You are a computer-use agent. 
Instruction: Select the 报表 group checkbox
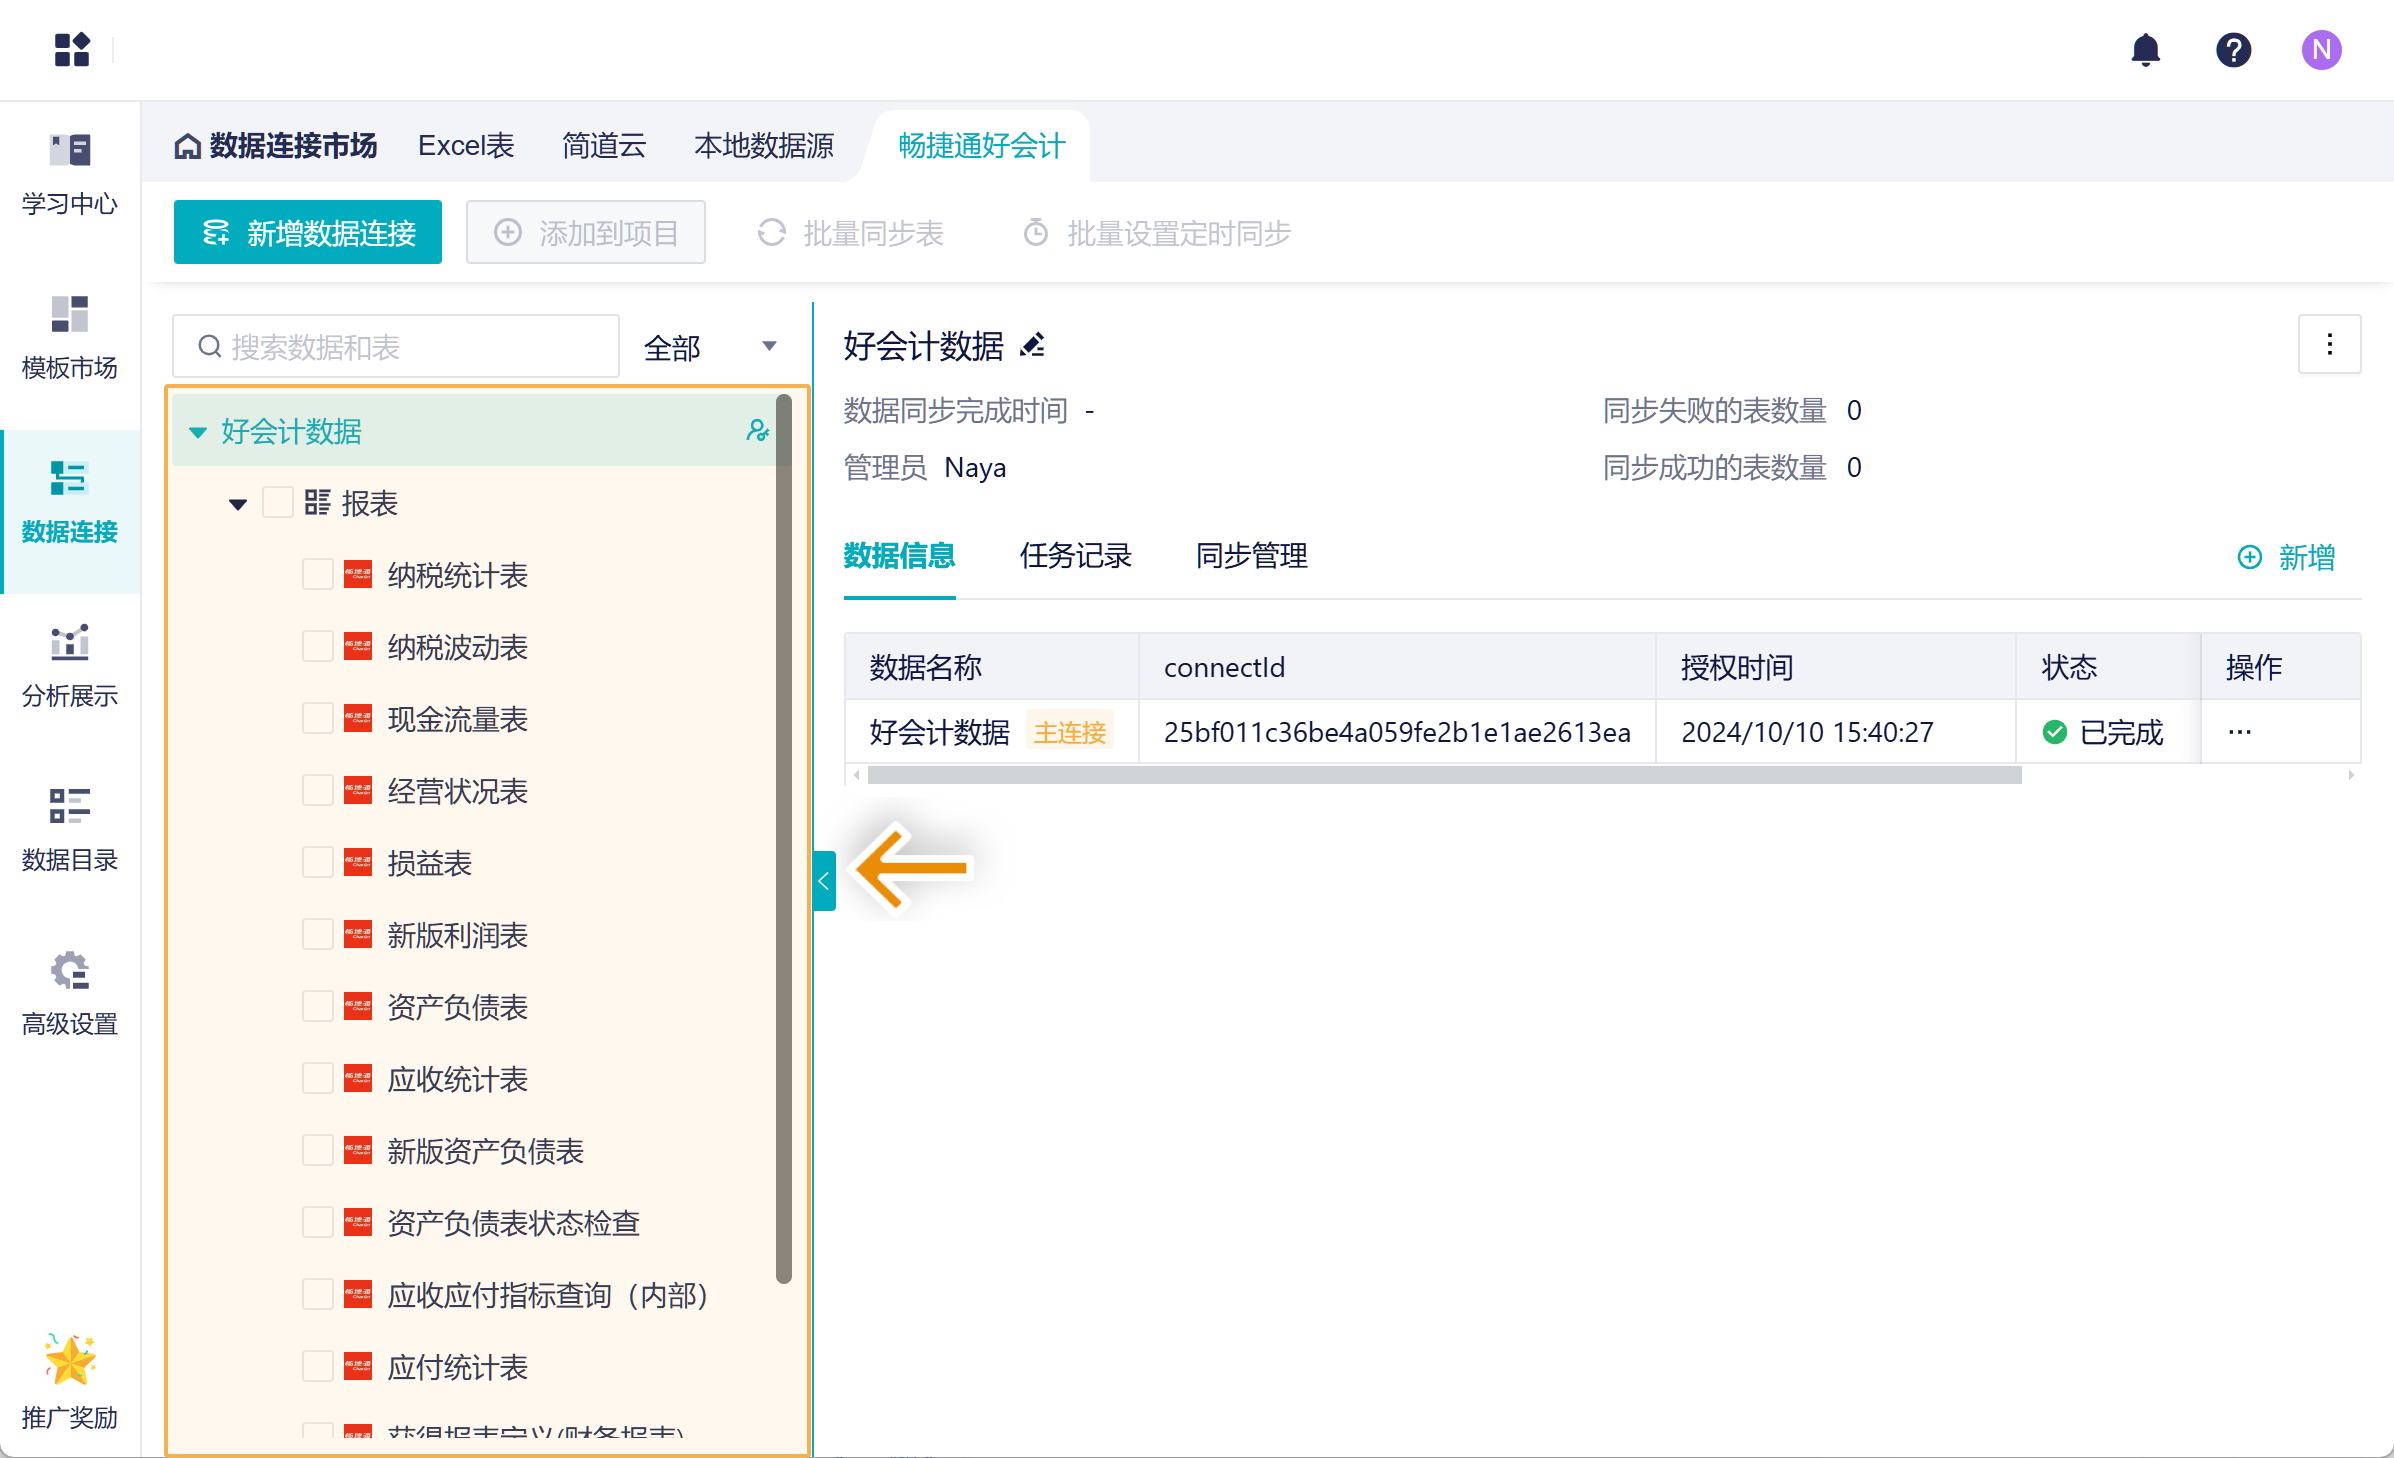coord(278,503)
